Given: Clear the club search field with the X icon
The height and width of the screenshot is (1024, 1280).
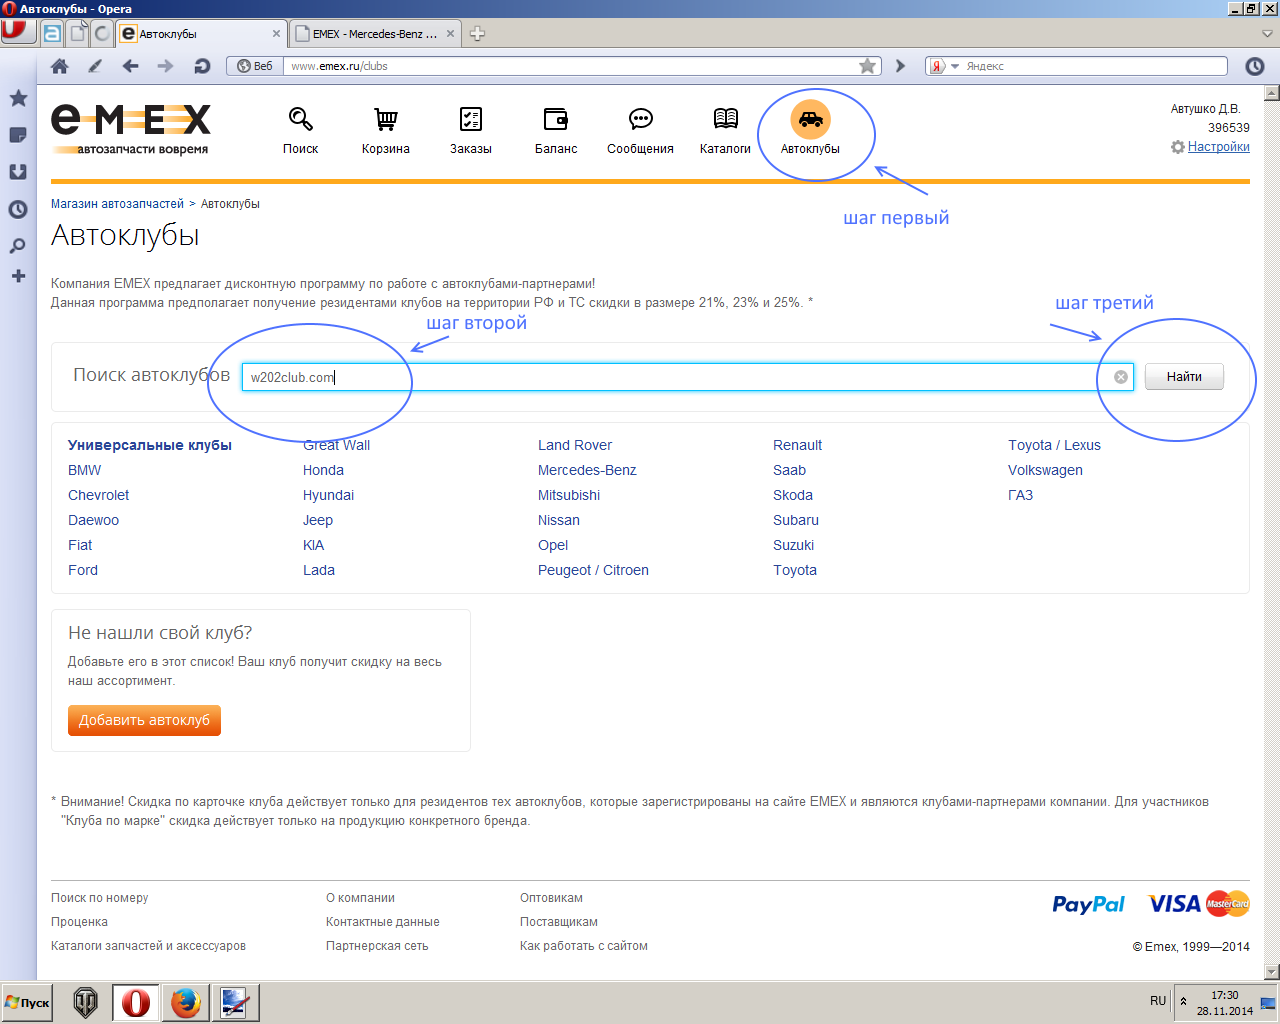Looking at the screenshot, I should click(x=1121, y=377).
